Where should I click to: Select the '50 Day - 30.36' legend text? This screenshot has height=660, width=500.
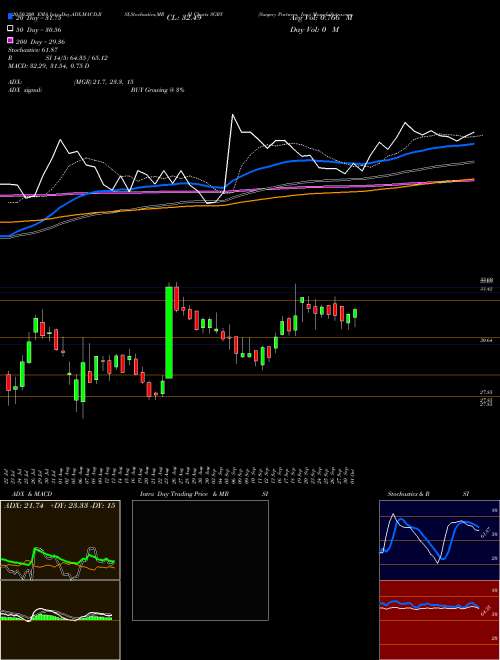39,30
